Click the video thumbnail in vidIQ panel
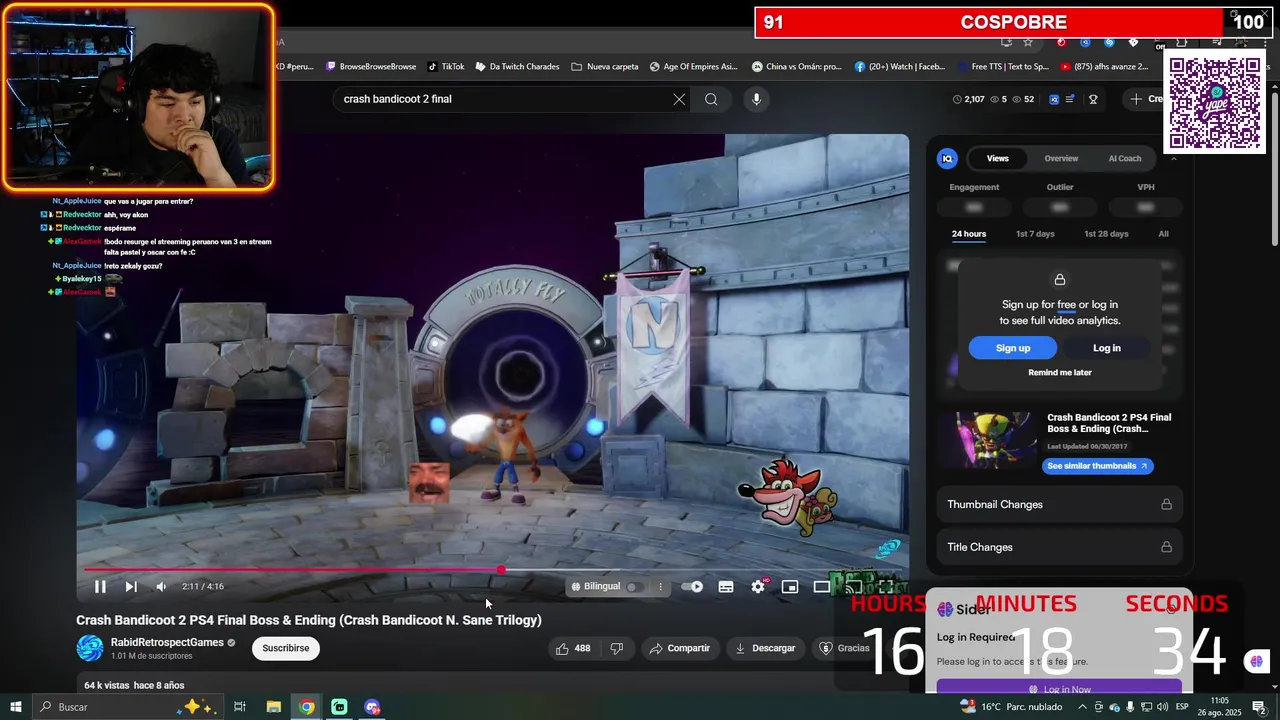The width and height of the screenshot is (1280, 720). click(990, 441)
